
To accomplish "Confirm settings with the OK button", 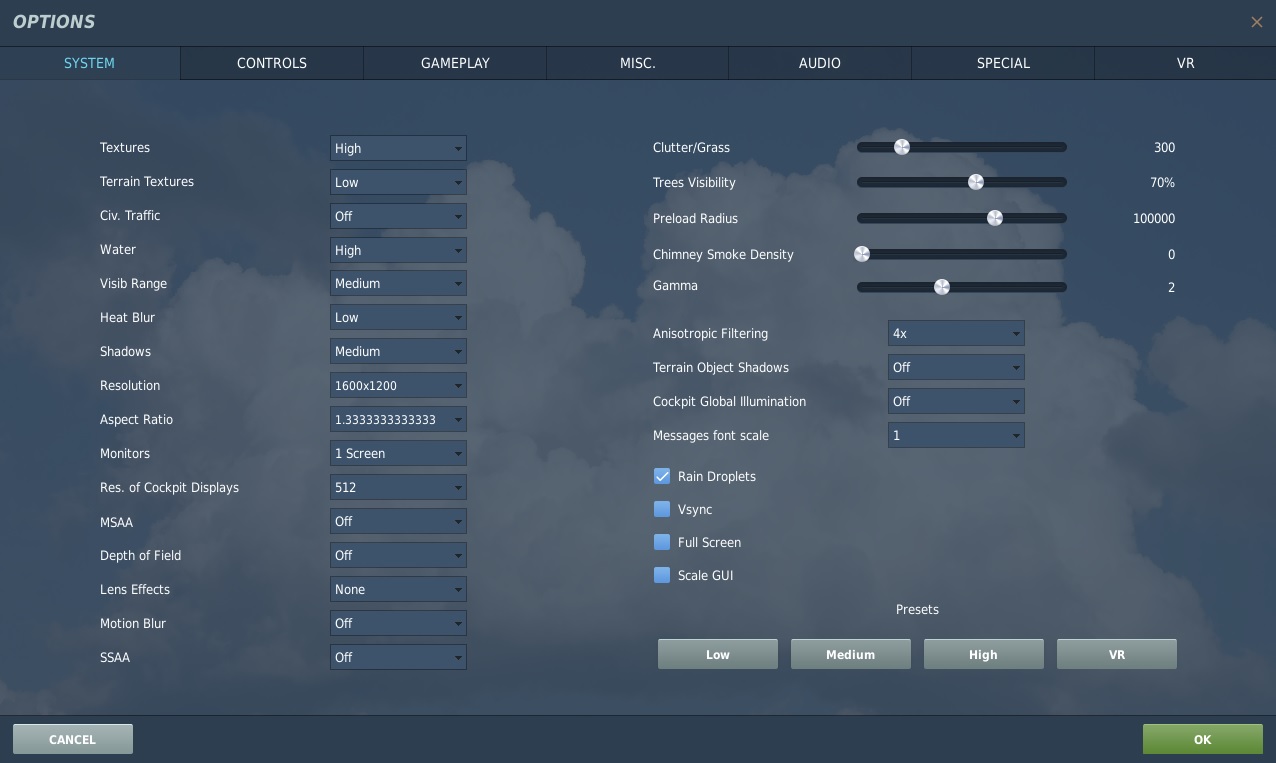I will click(x=1203, y=739).
